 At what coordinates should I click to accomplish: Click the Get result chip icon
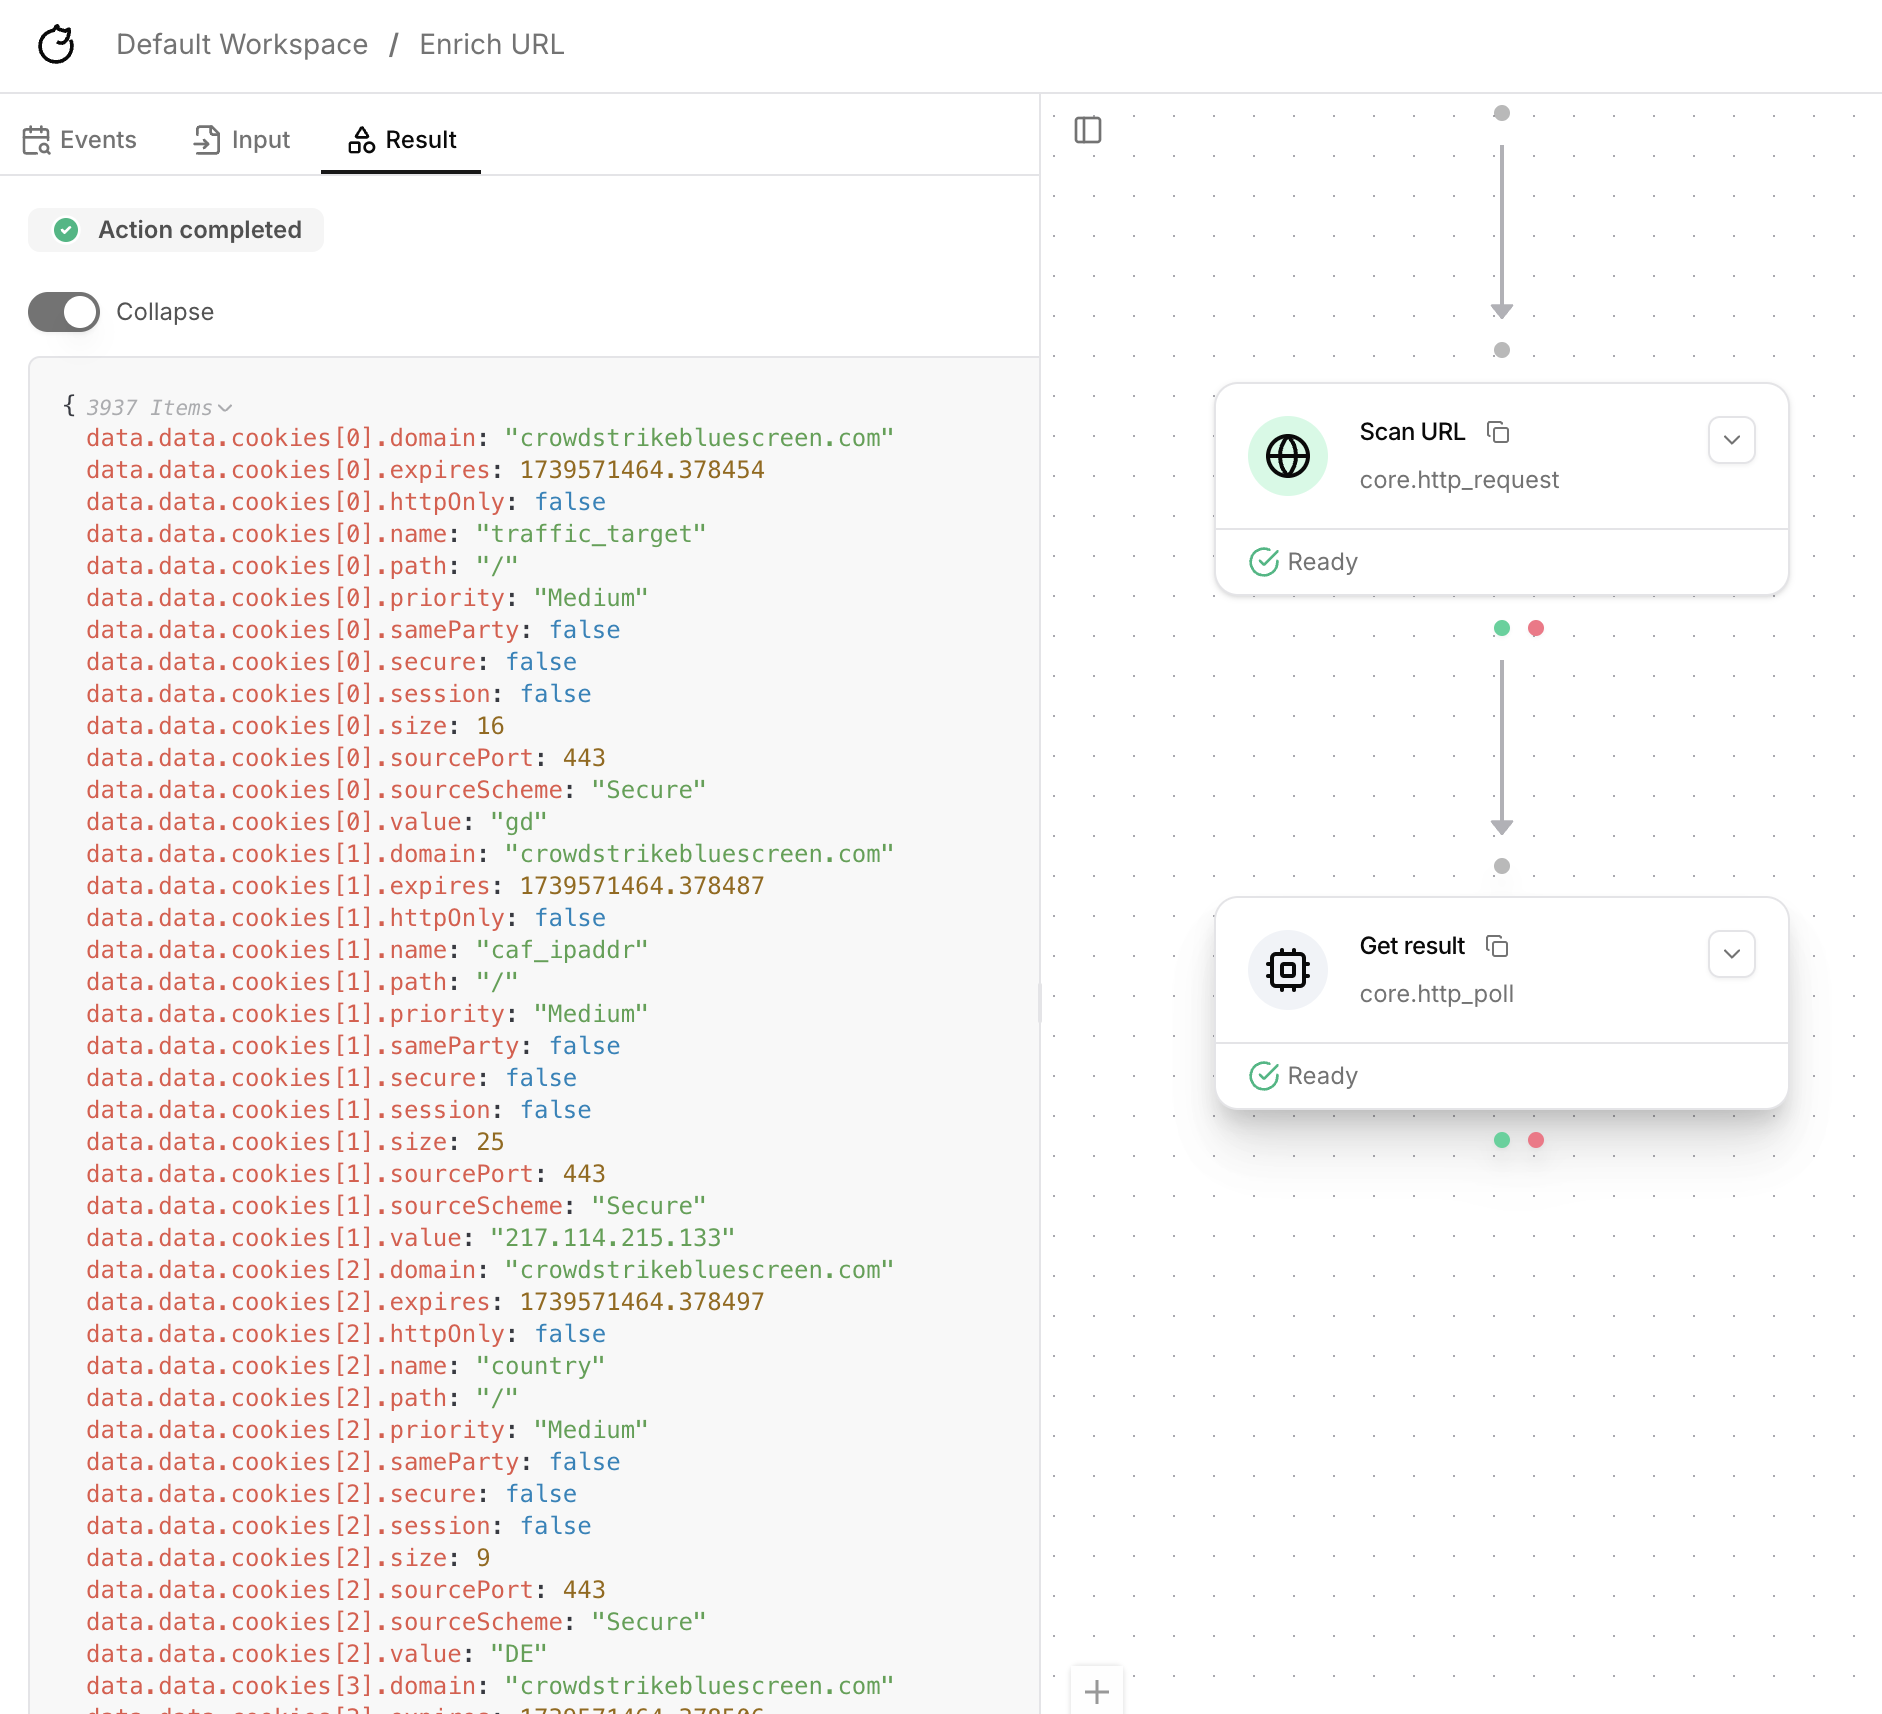click(1288, 970)
